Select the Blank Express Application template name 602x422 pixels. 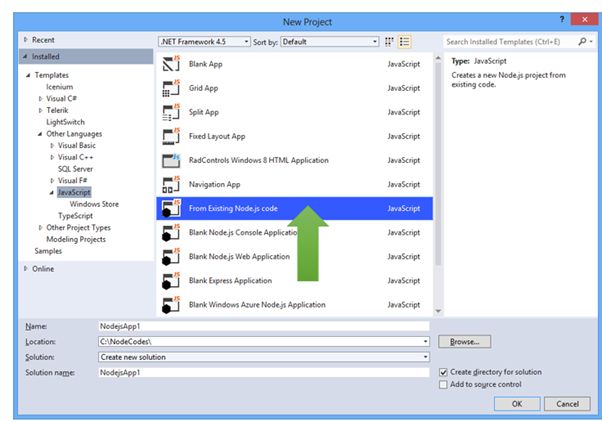tap(230, 281)
